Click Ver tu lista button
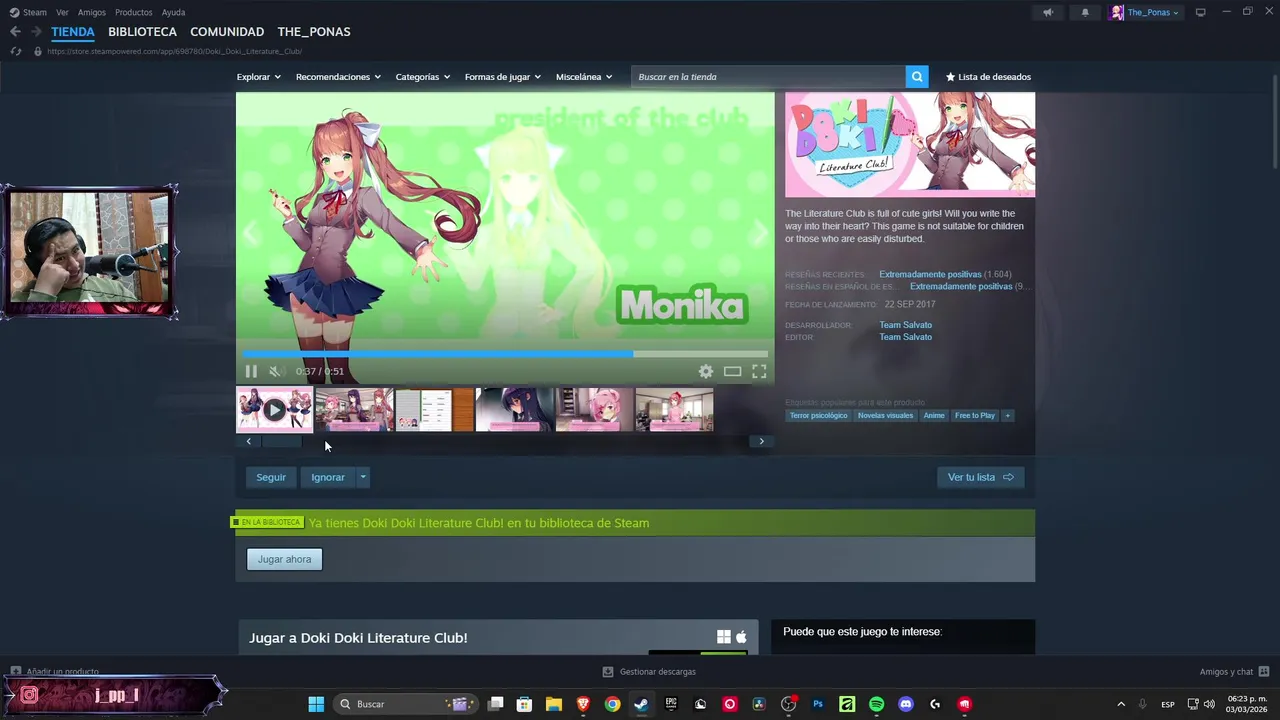This screenshot has height=720, width=1280. tap(980, 477)
